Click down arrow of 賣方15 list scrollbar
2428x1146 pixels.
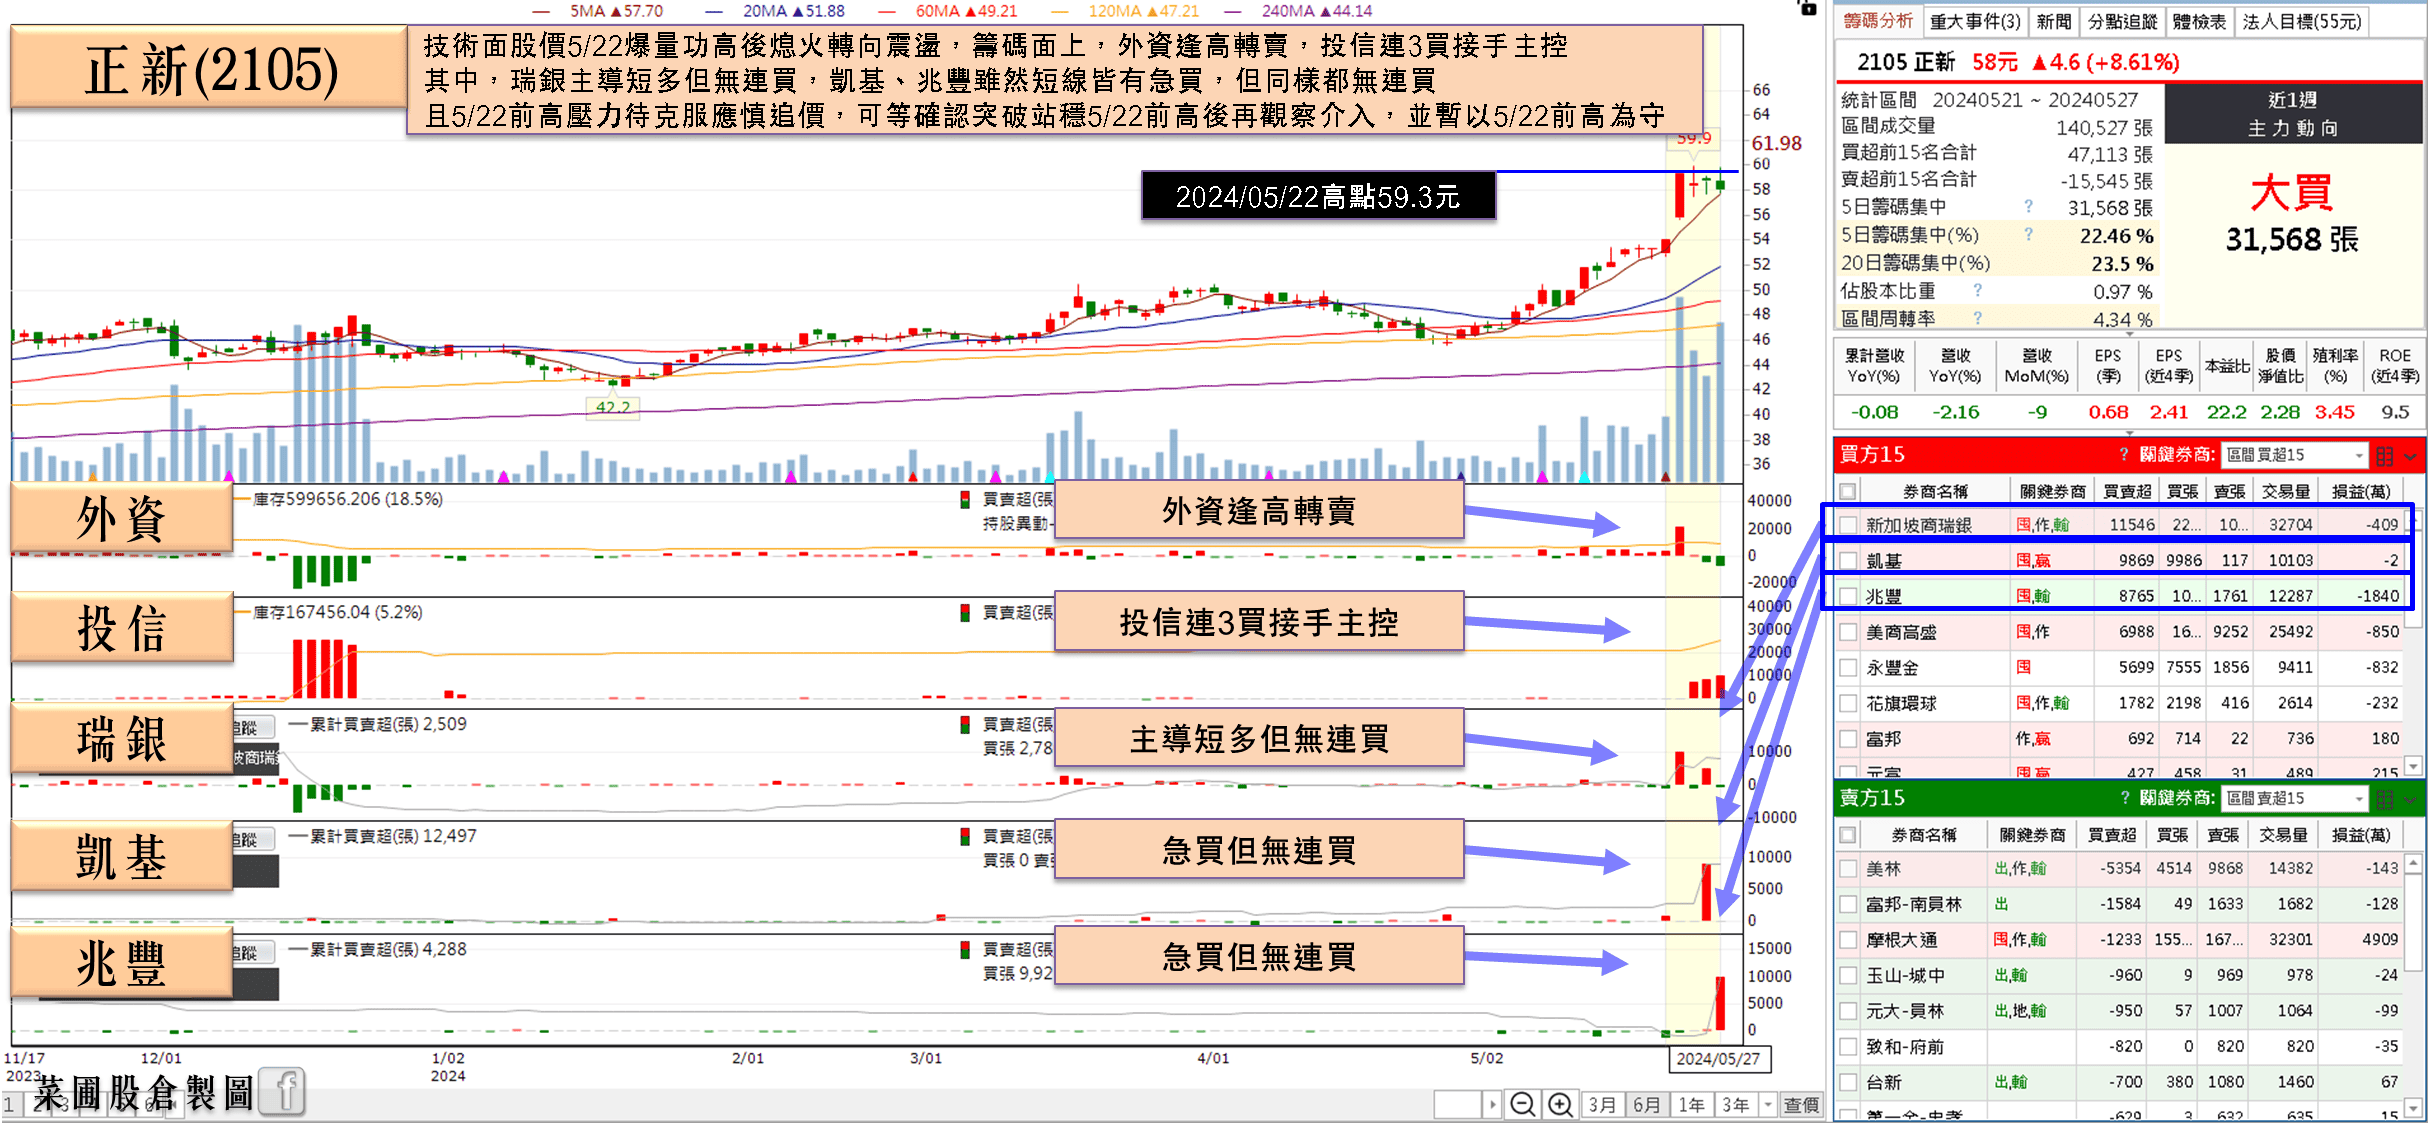coord(2413,1107)
